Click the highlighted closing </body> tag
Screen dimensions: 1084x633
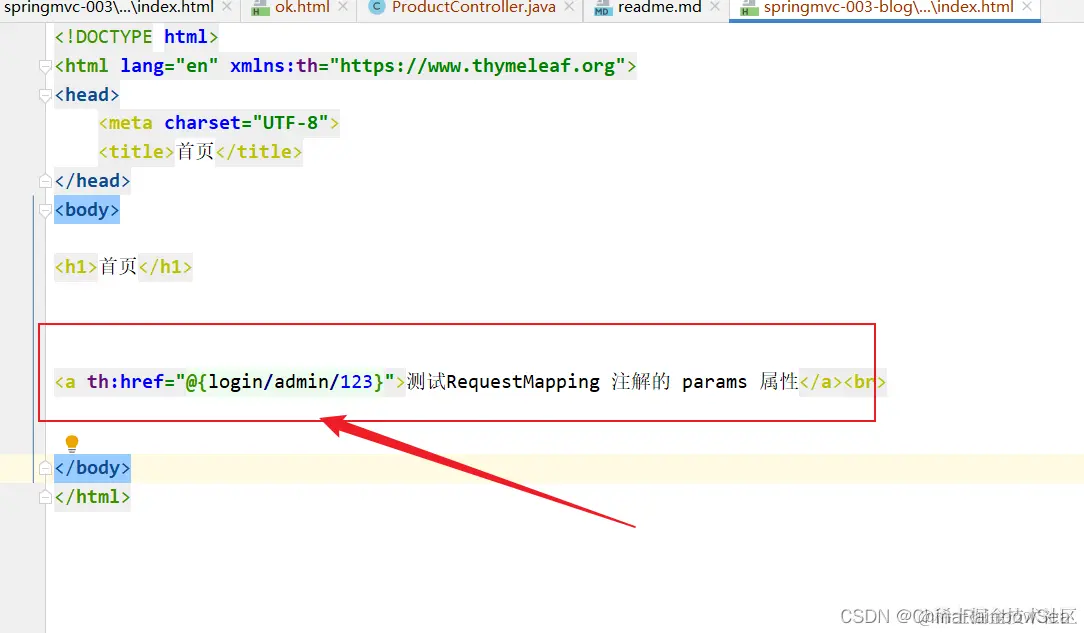[x=92, y=468]
